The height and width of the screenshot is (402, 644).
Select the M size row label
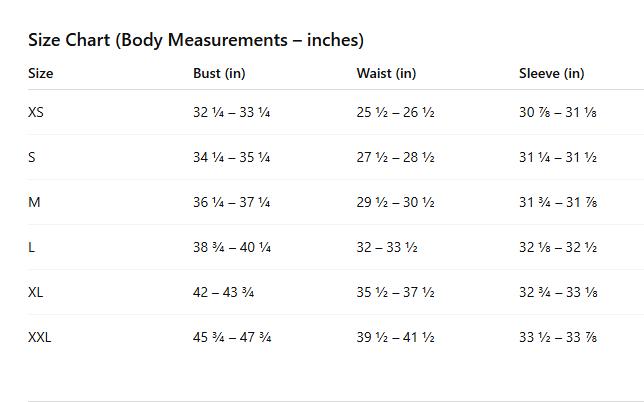click(x=34, y=202)
